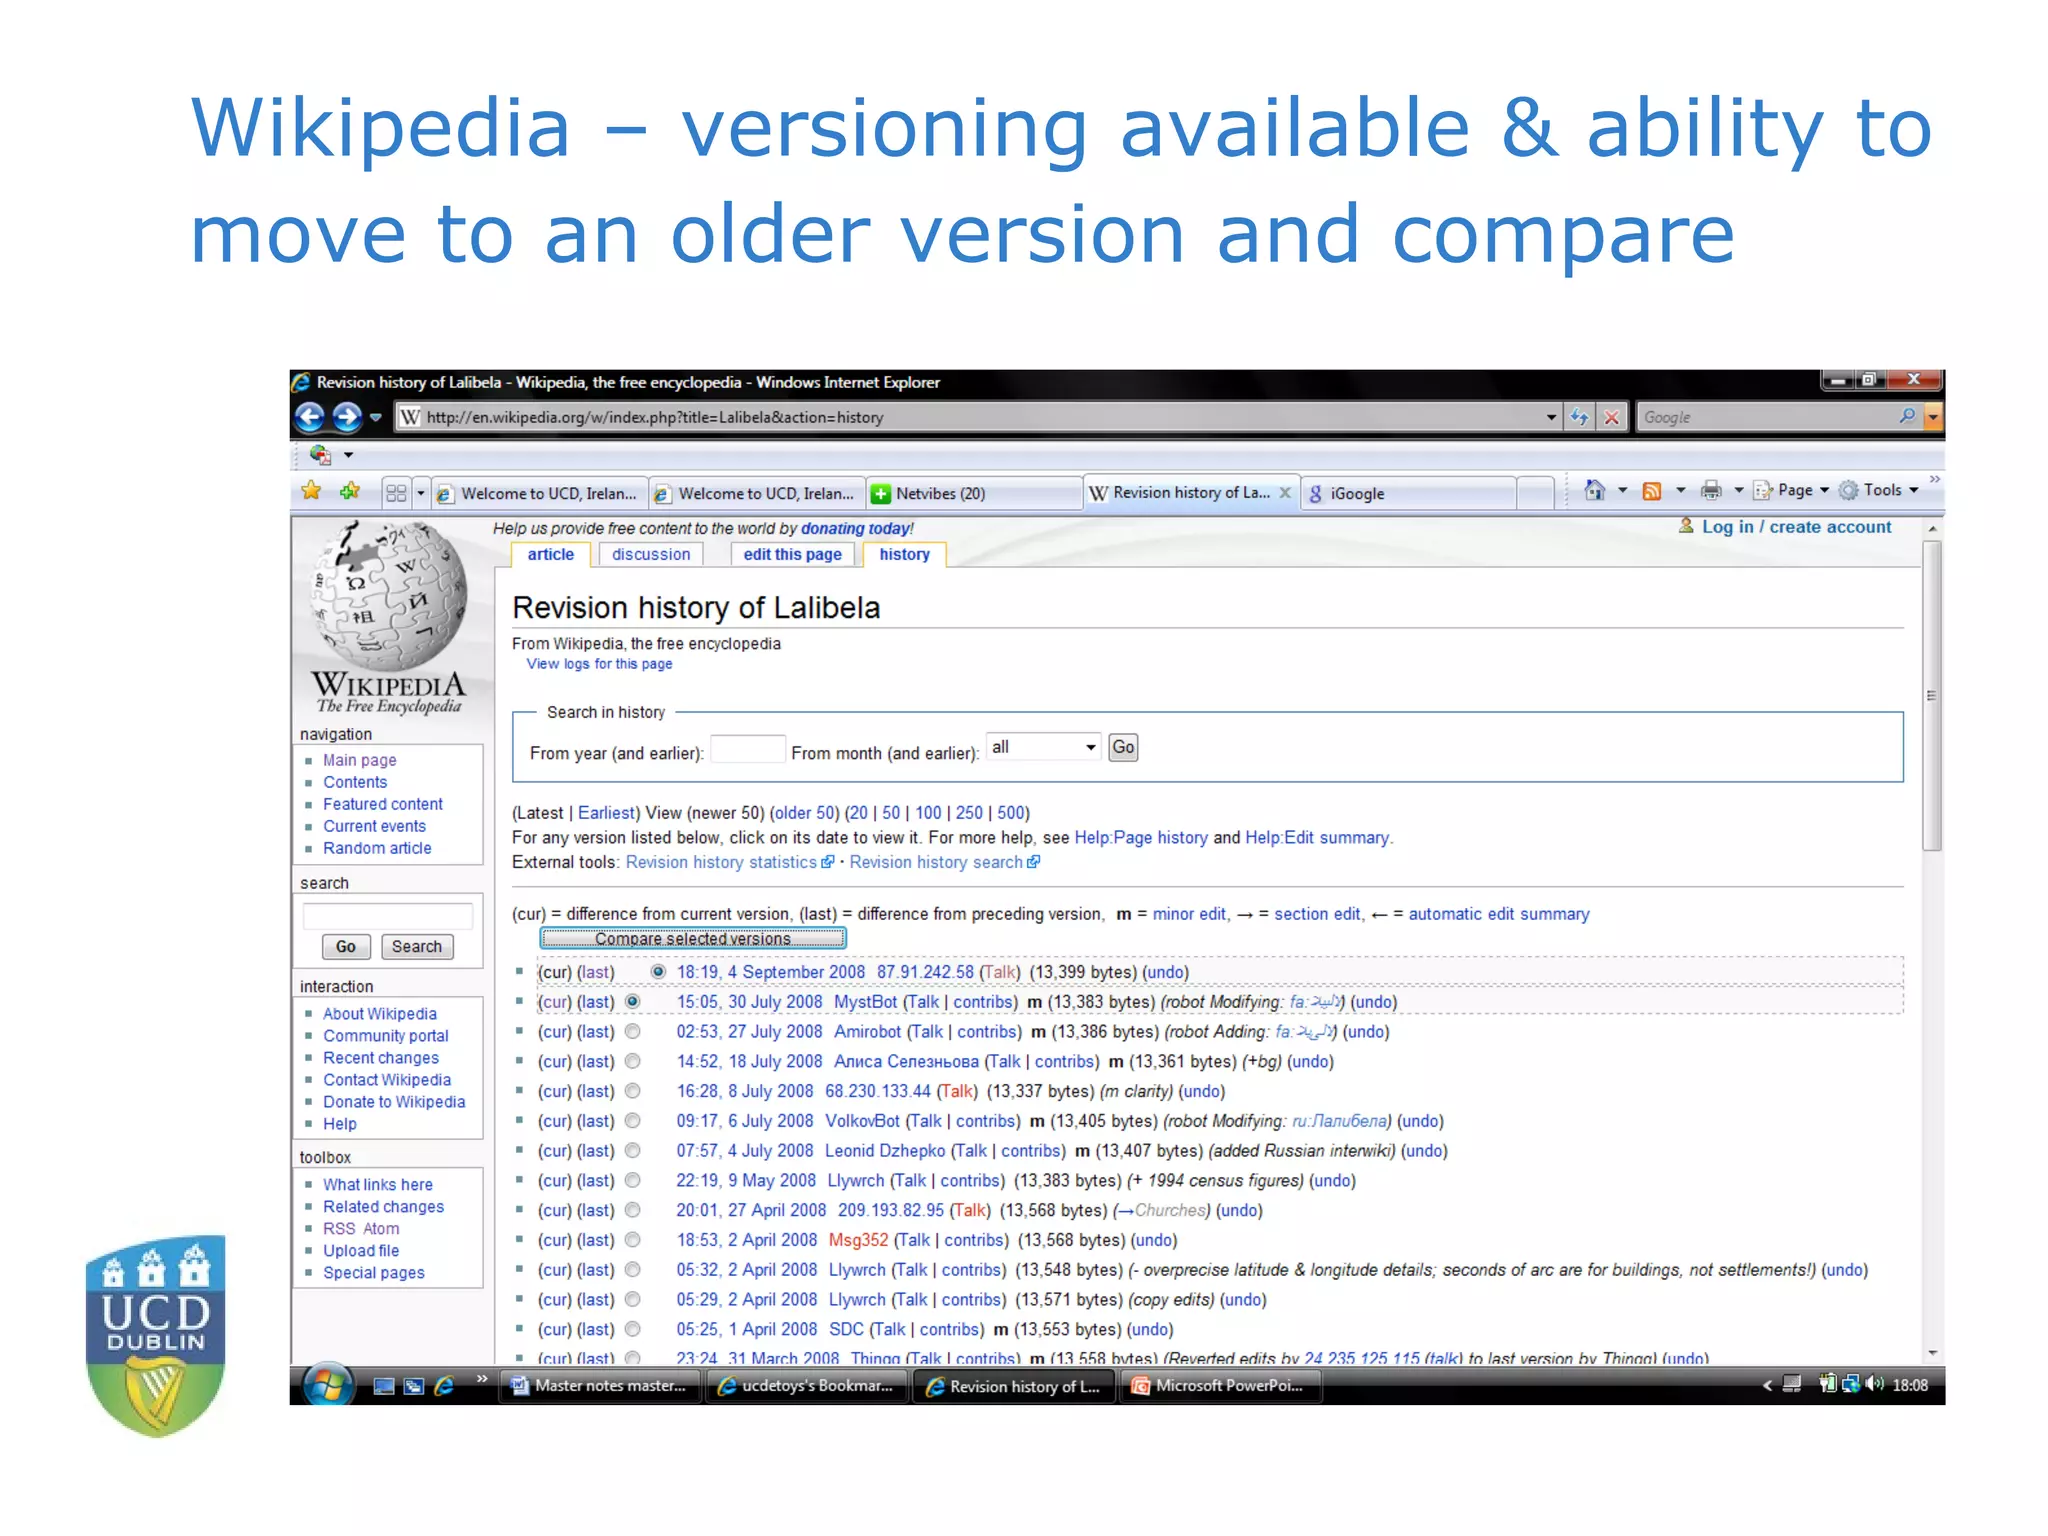The width and height of the screenshot is (2048, 1536).
Task: Launch Internet Explorer from quick launch
Action: tap(444, 1386)
